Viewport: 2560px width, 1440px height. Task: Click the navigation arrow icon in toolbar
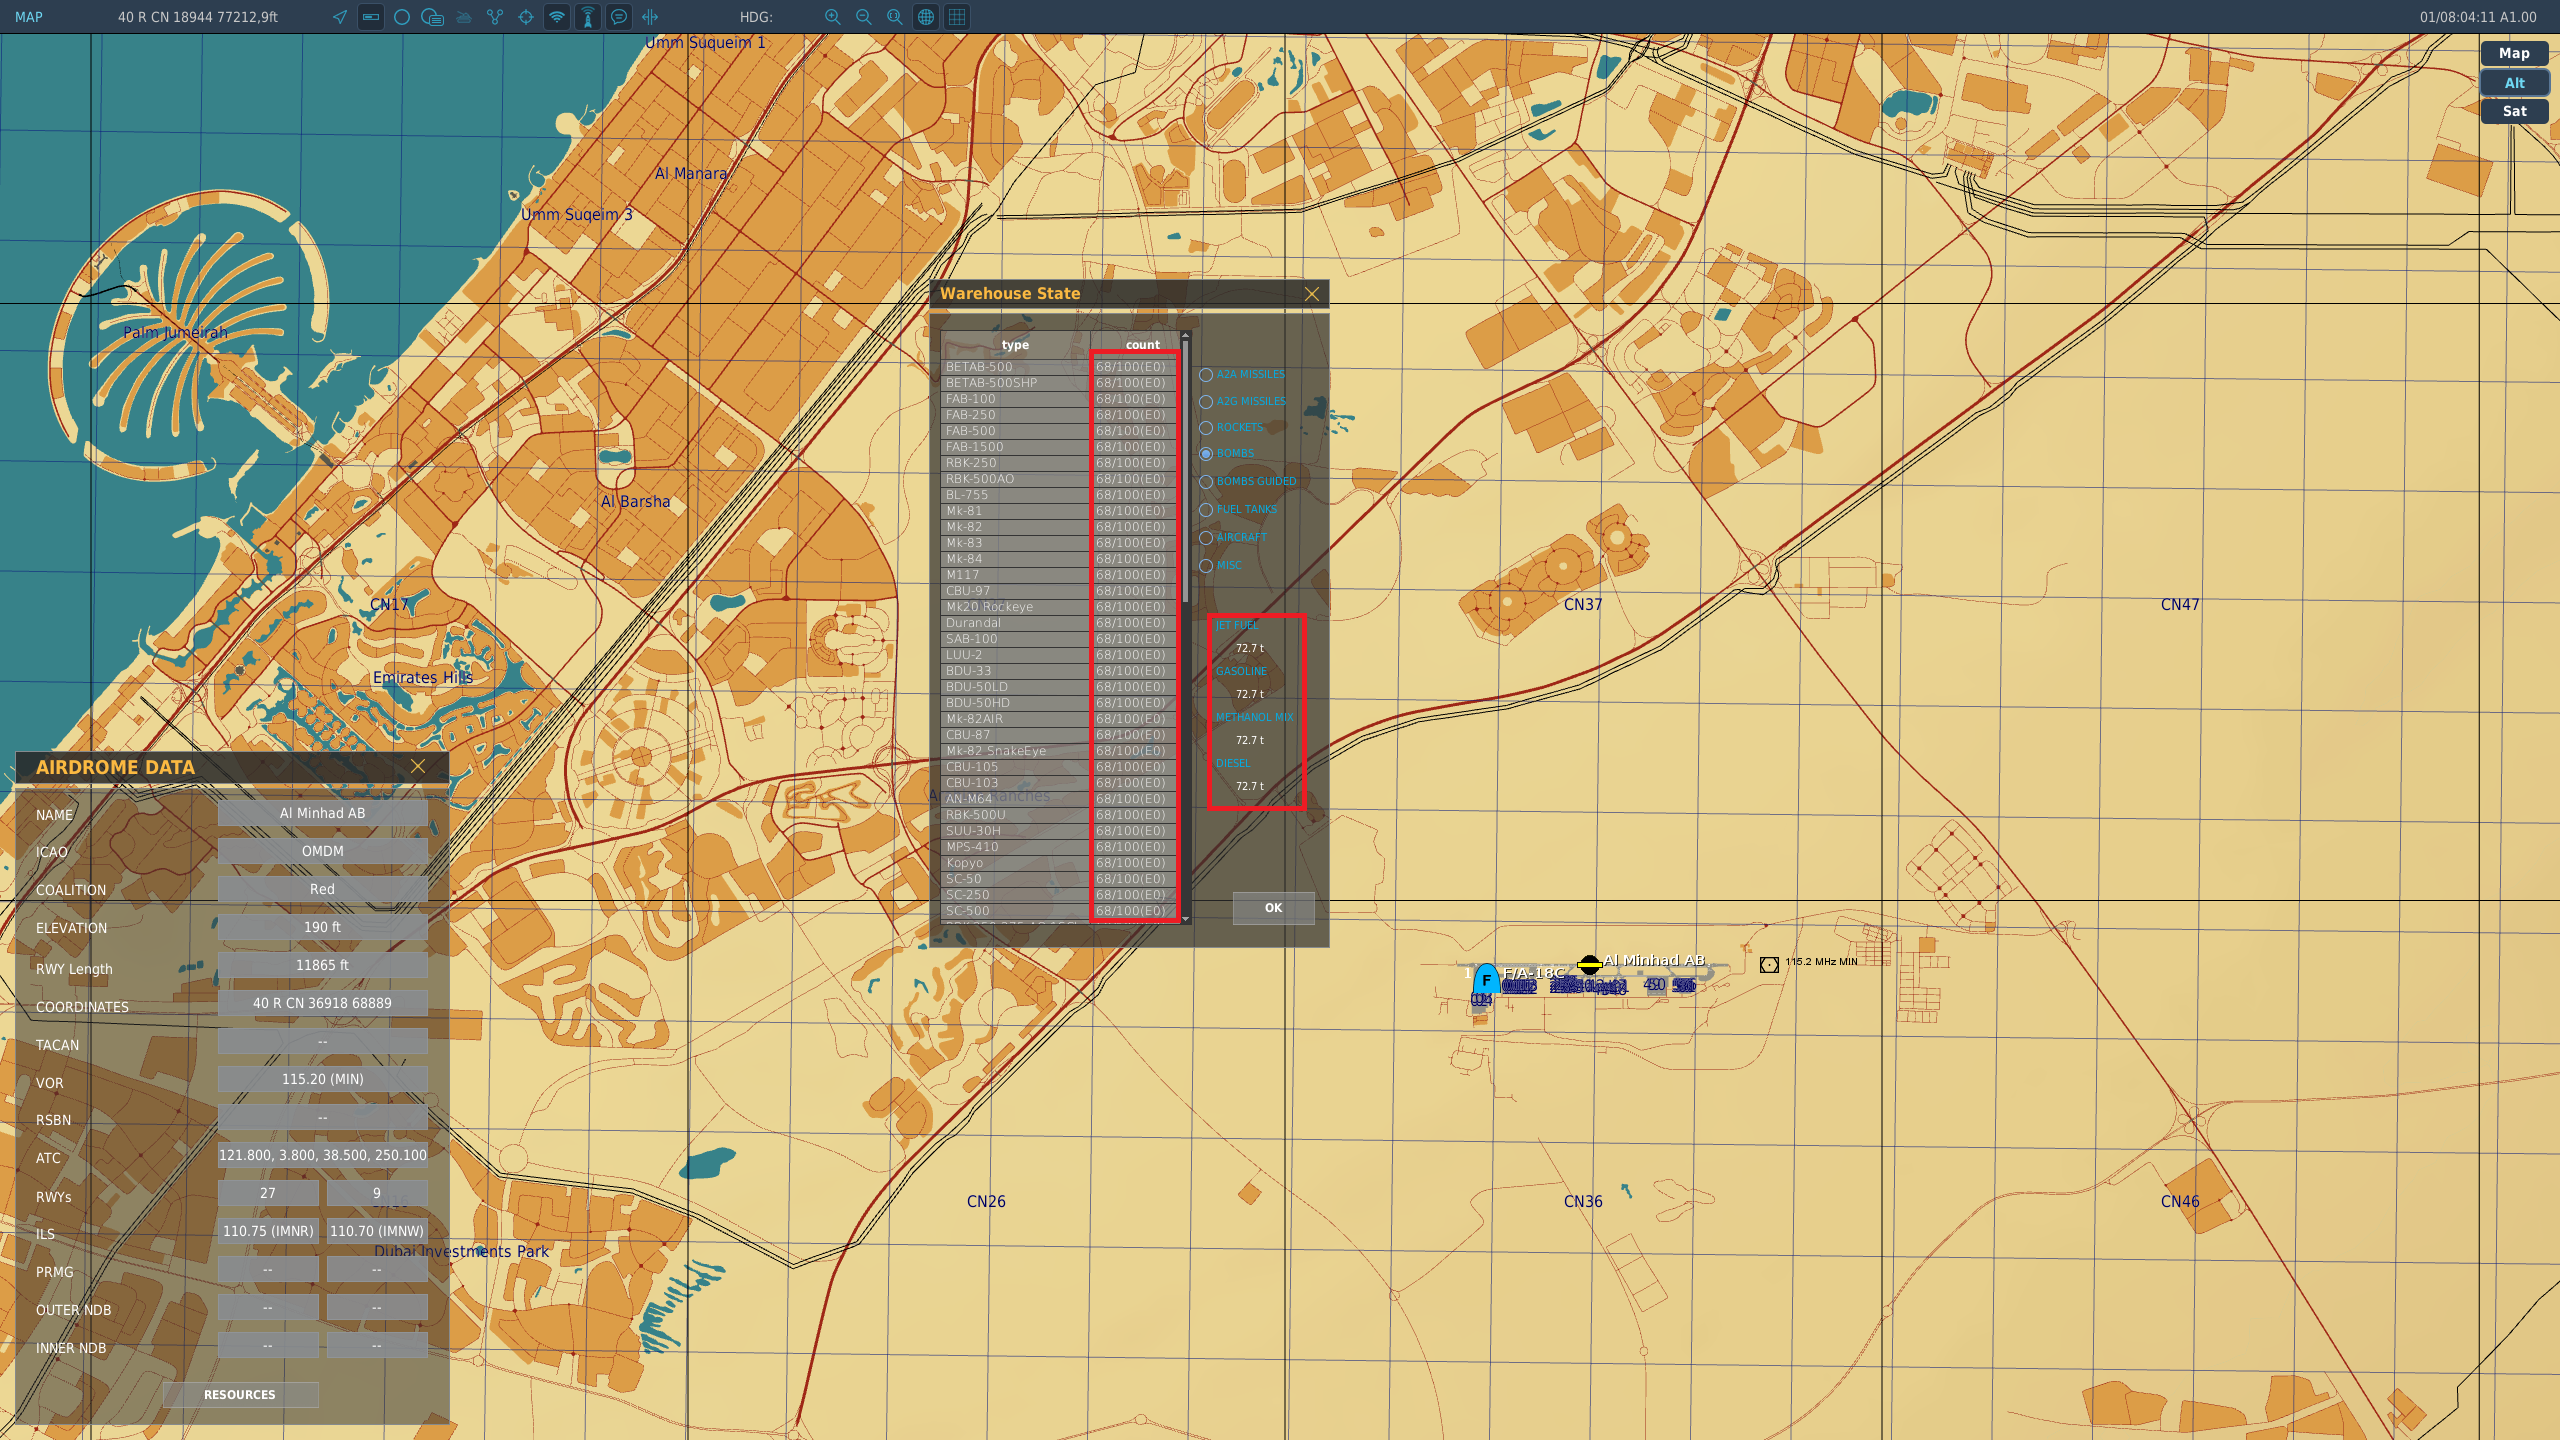pyautogui.click(x=340, y=17)
